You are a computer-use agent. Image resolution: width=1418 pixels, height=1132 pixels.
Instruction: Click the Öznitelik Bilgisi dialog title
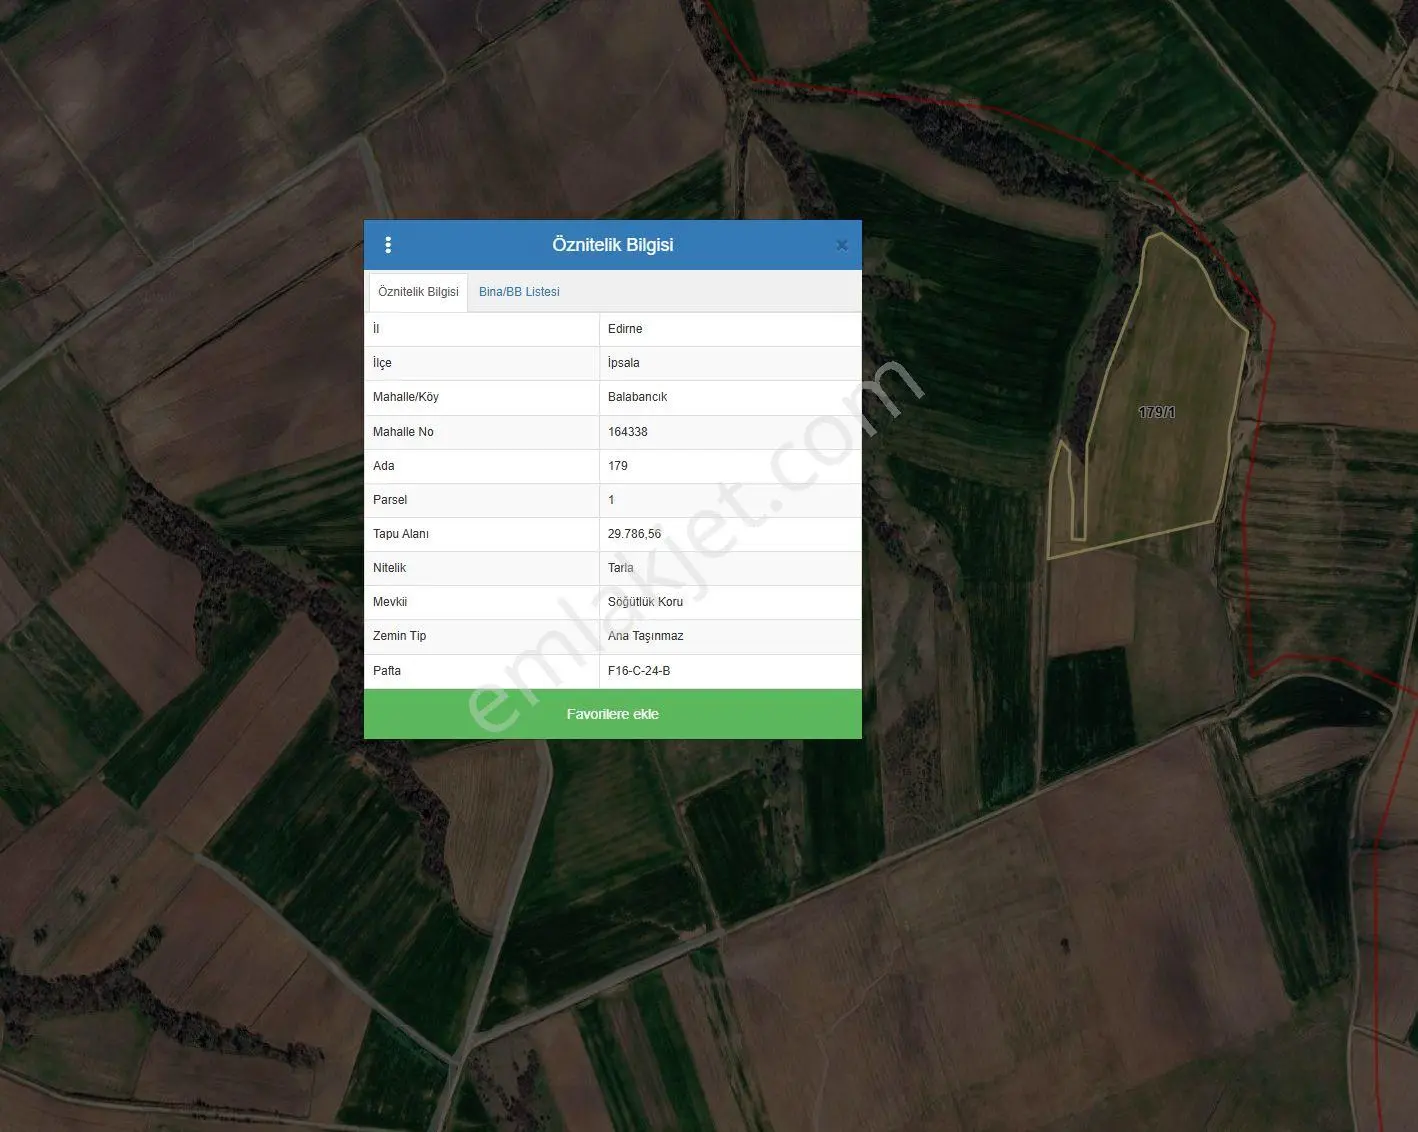pyautogui.click(x=613, y=245)
